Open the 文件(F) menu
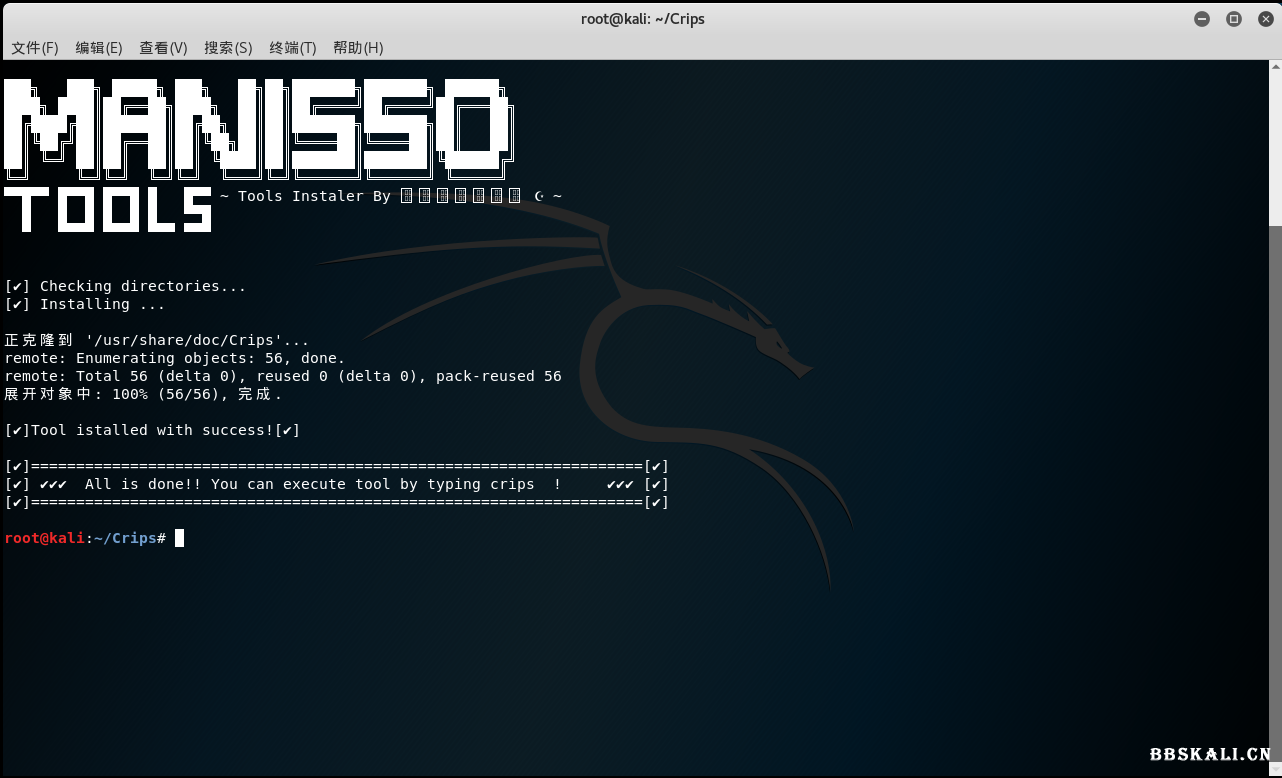 coord(35,48)
